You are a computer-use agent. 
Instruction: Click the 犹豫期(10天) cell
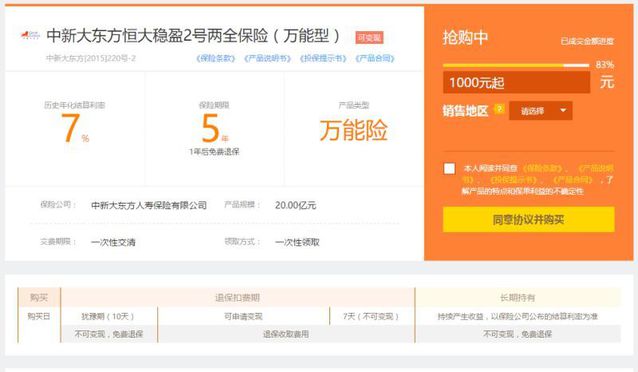108,316
